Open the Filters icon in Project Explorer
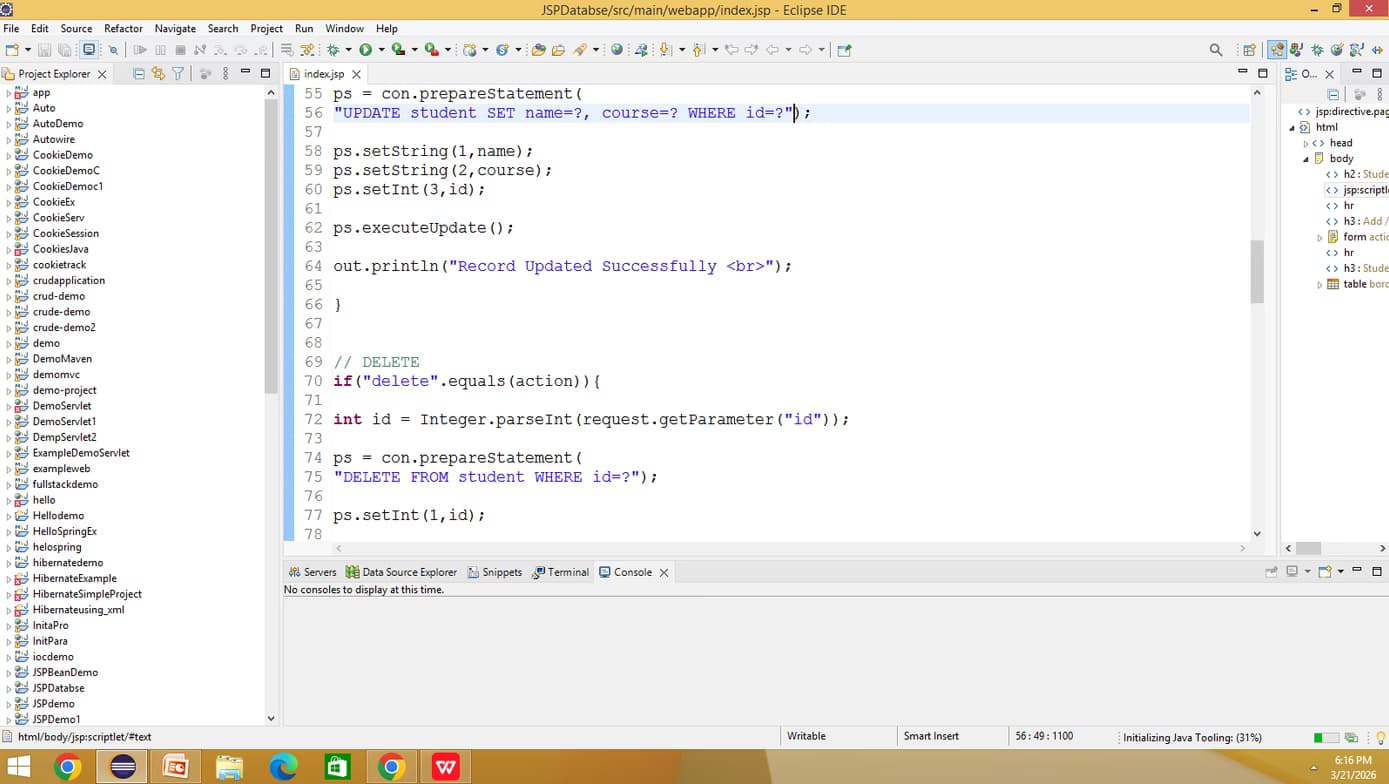 pos(180,73)
